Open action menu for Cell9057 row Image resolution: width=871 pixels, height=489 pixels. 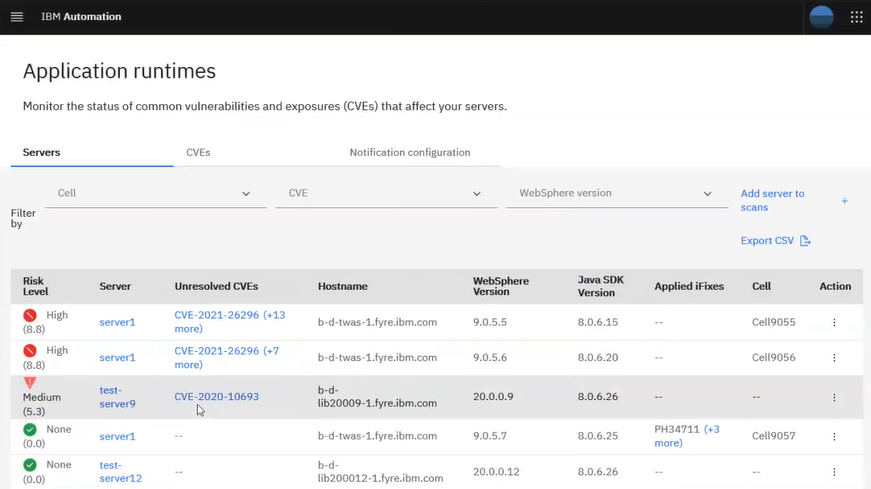[834, 436]
